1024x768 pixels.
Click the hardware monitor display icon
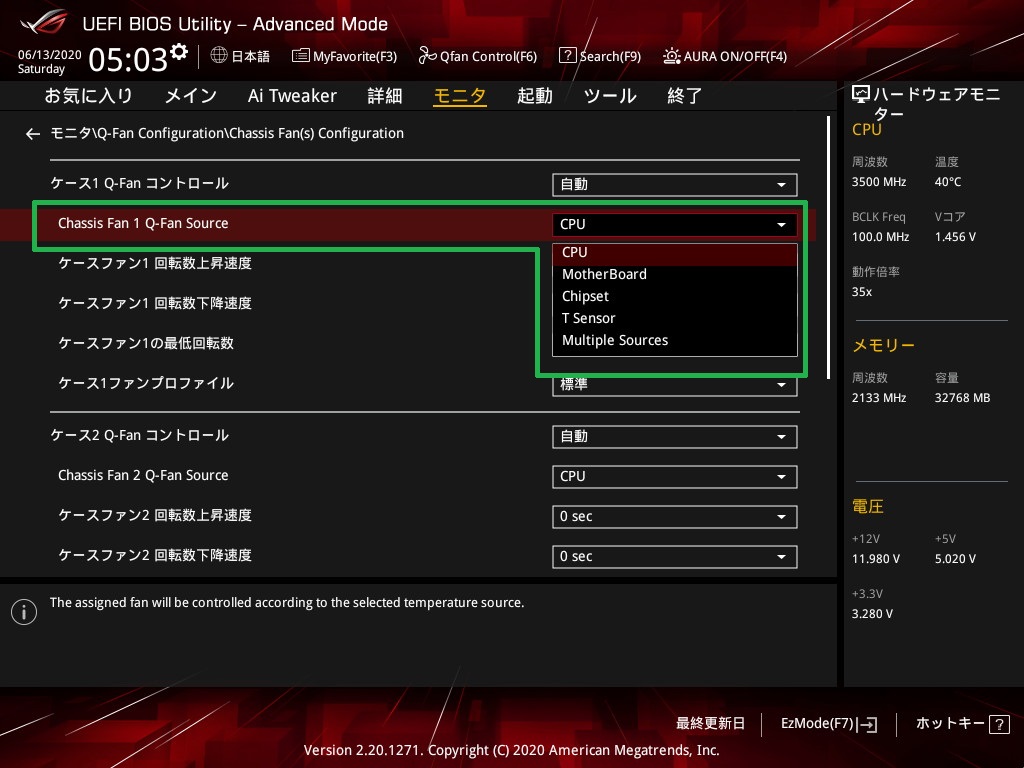point(861,95)
